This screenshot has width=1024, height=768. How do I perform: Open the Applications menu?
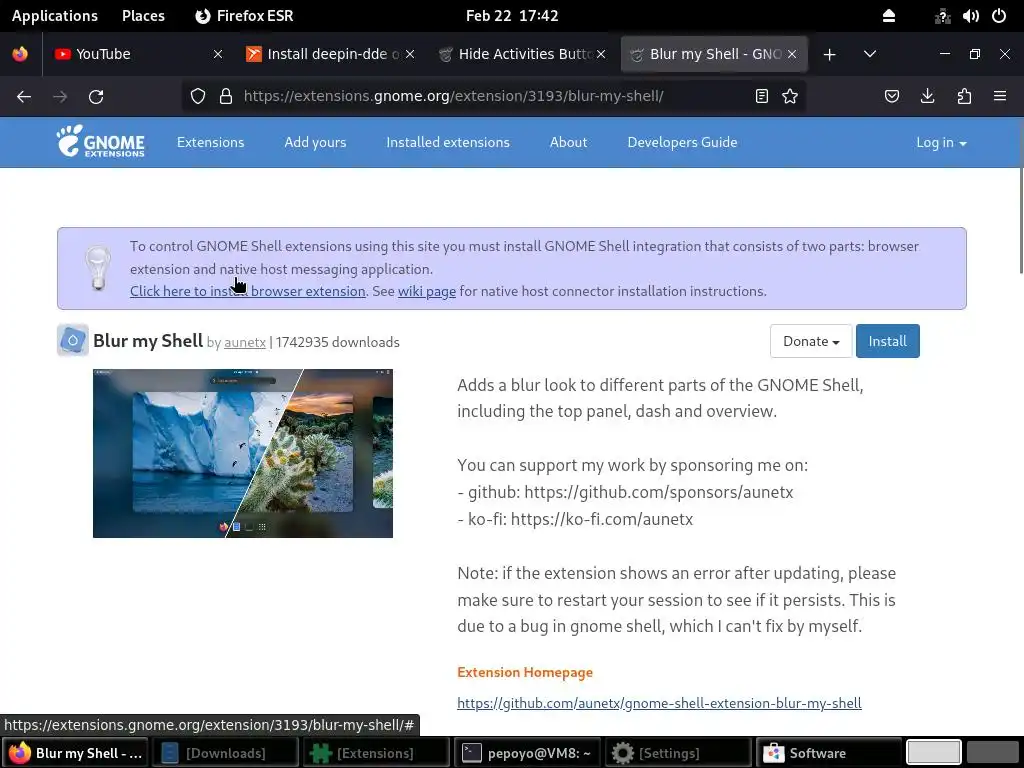[55, 16]
